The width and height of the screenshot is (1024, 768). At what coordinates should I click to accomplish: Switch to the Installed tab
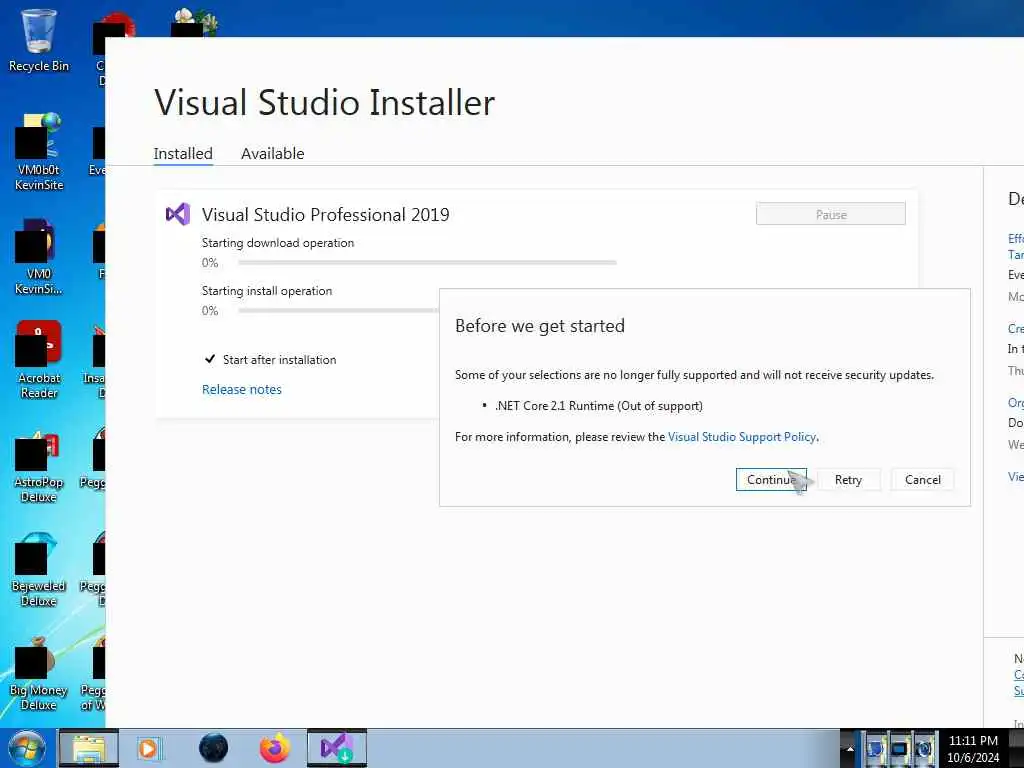click(x=183, y=153)
